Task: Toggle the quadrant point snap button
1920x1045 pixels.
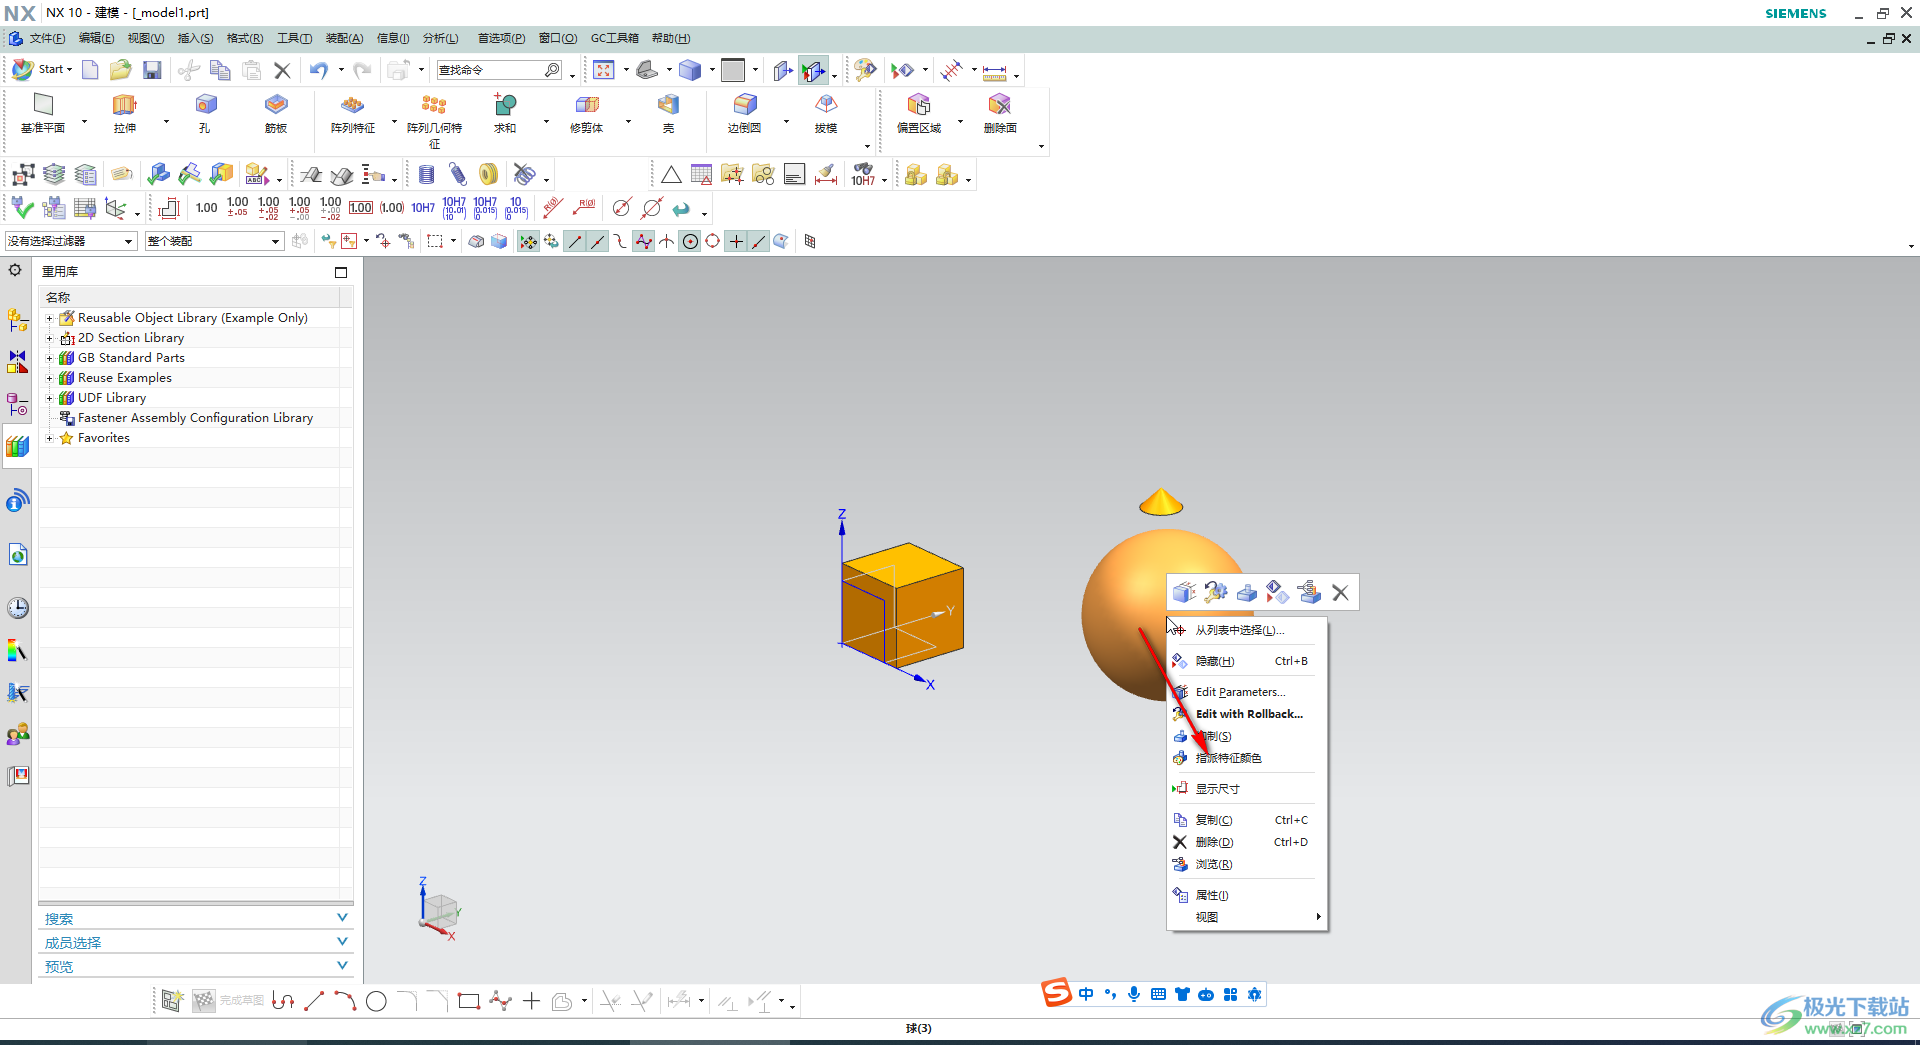Action: point(713,241)
